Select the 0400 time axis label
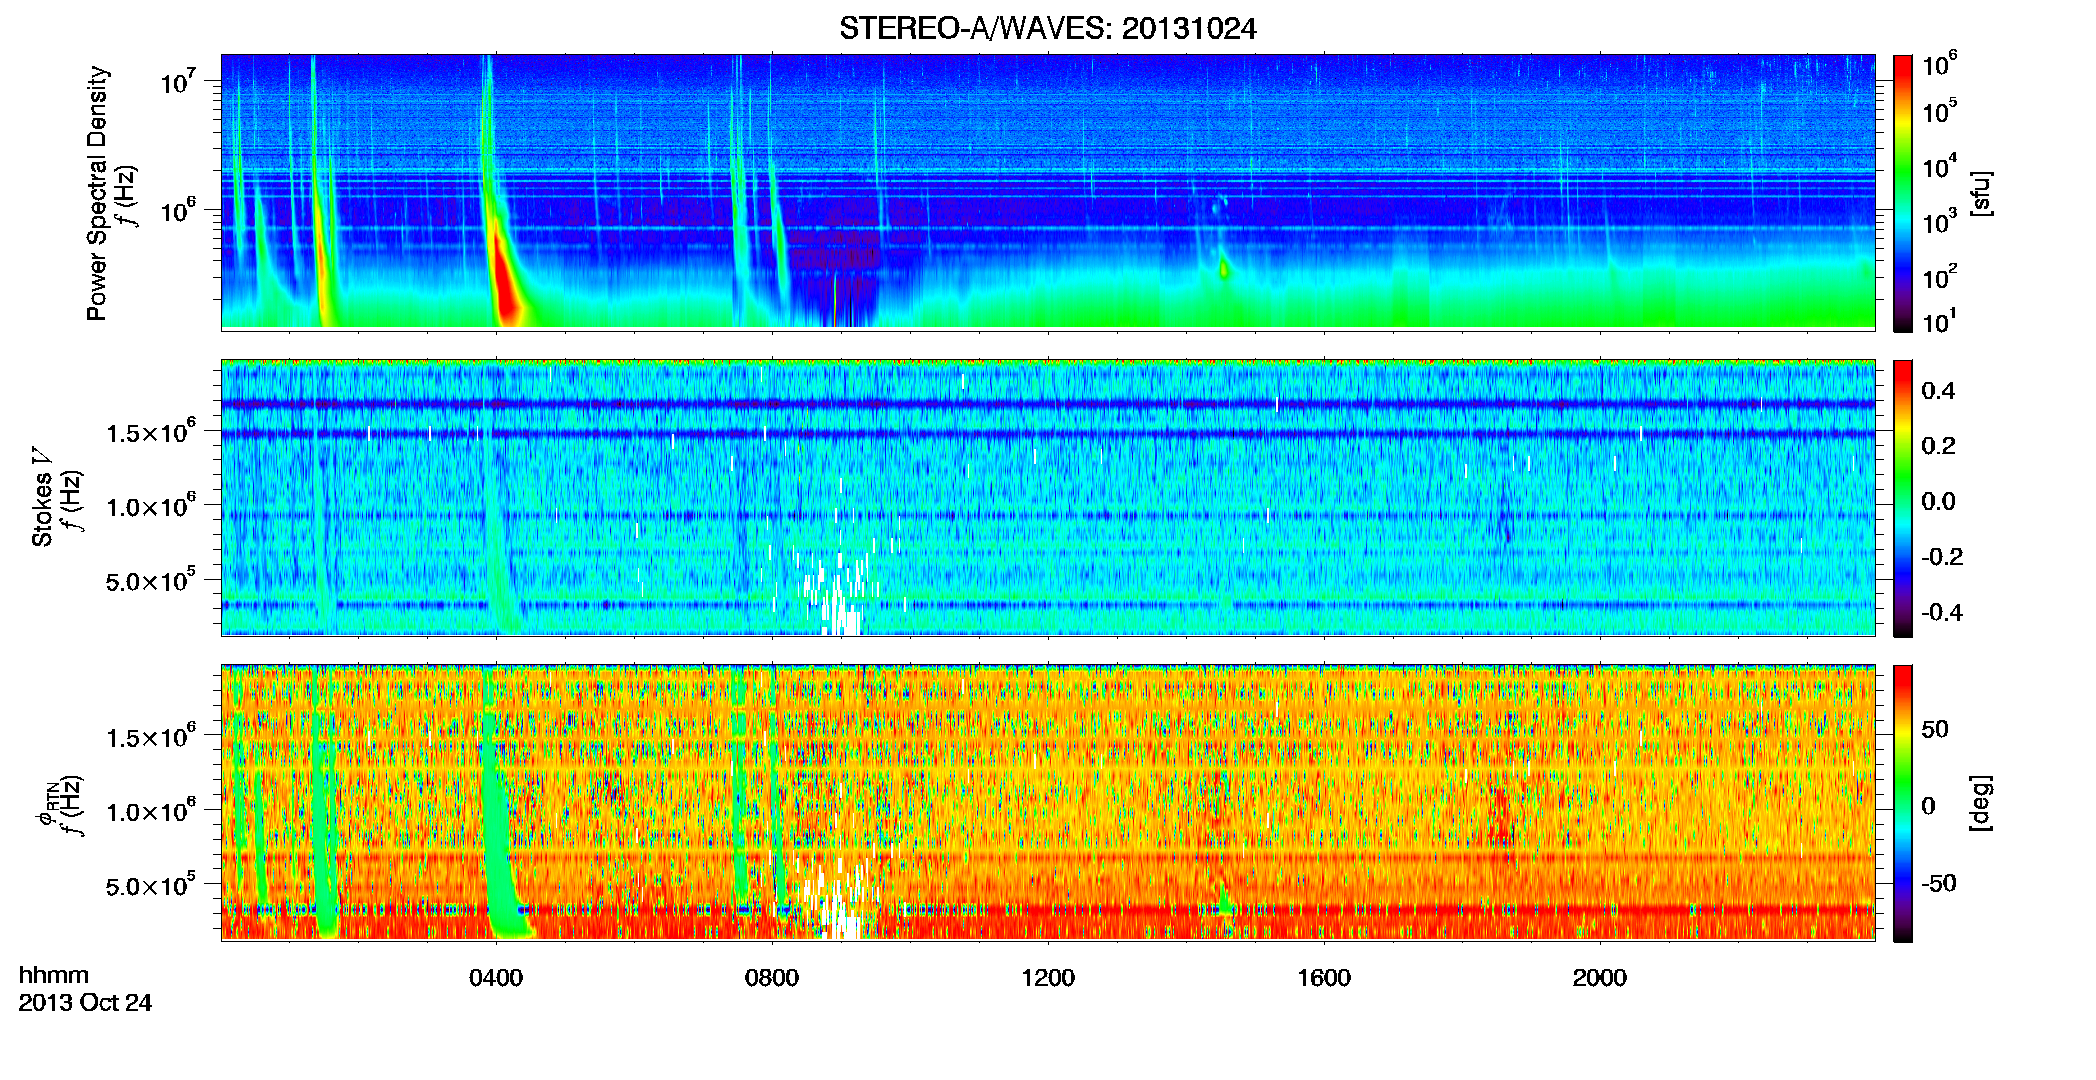Image resolution: width=2096 pixels, height=1080 pixels. pyautogui.click(x=496, y=978)
